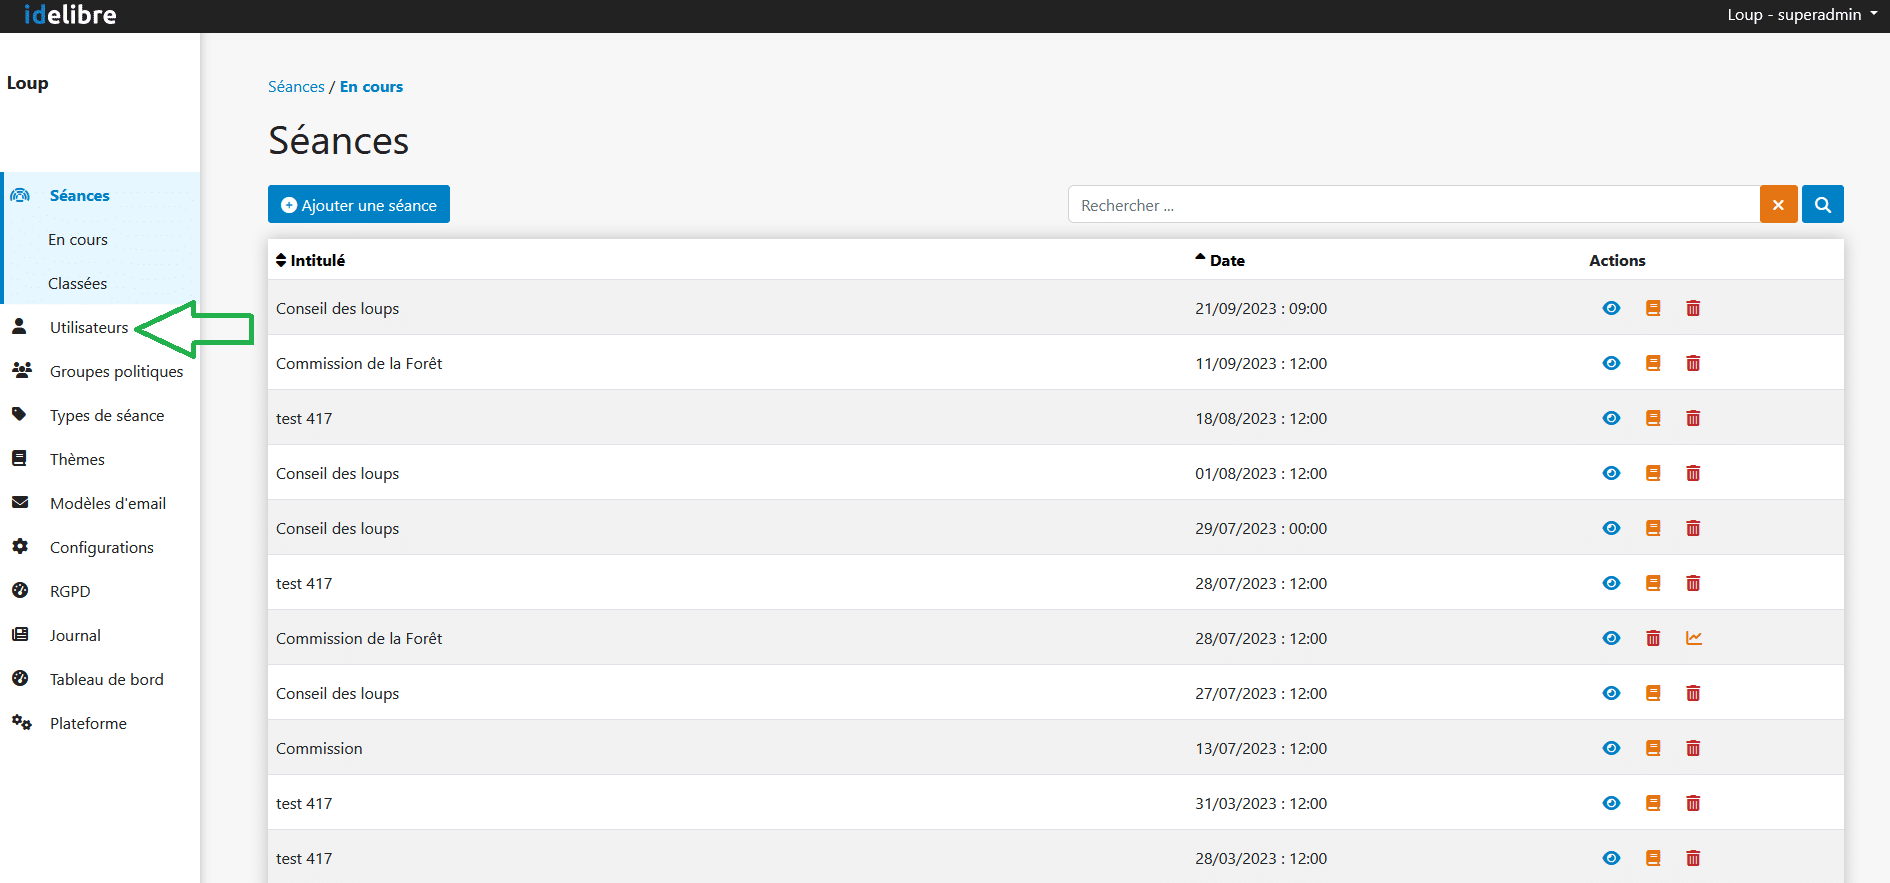1890x883 pixels.
Task: View the Conseil des loups 27/07/2023 session
Action: (x=1611, y=693)
